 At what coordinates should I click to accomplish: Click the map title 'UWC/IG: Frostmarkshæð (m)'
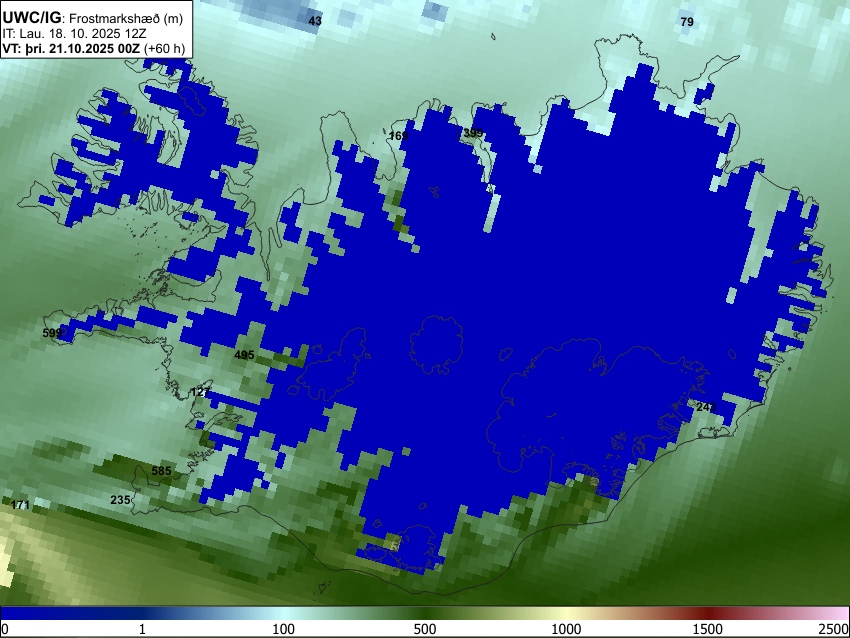pyautogui.click(x=93, y=18)
